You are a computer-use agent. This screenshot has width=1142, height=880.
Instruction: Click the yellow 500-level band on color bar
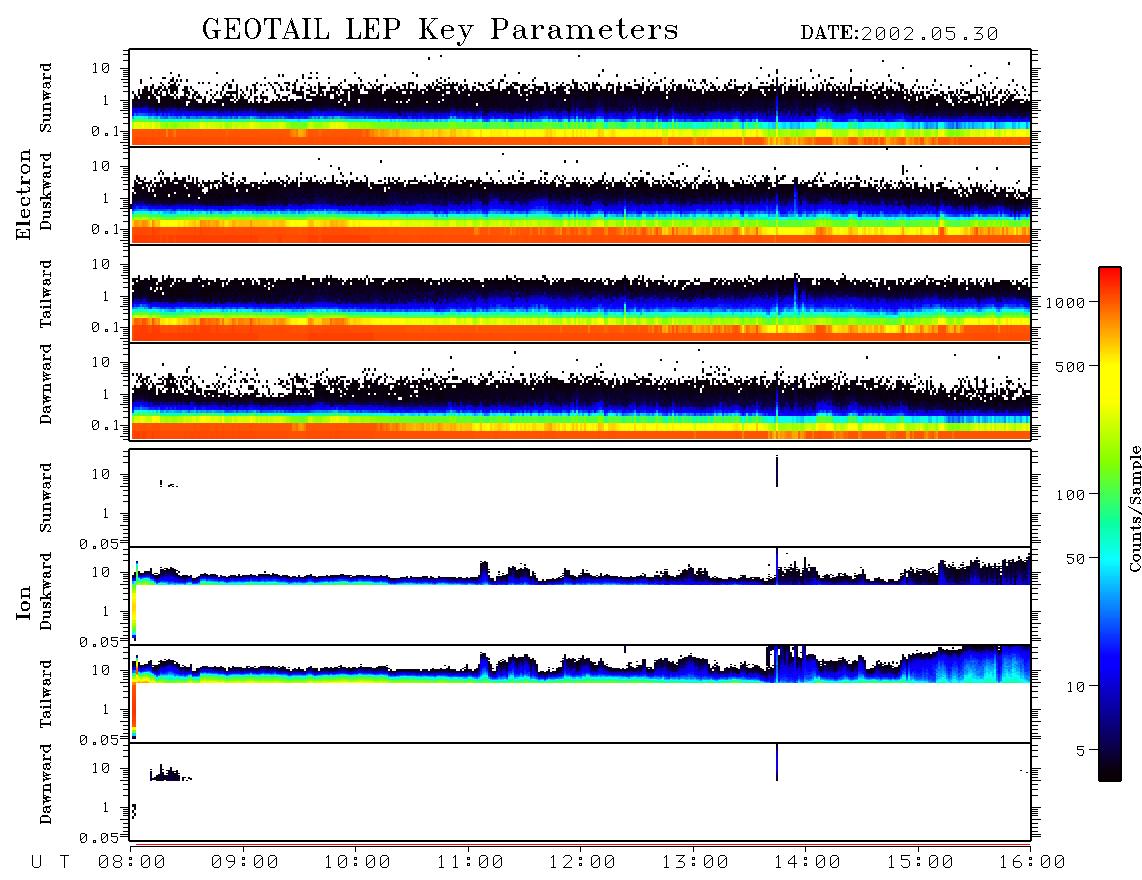click(x=1110, y=366)
